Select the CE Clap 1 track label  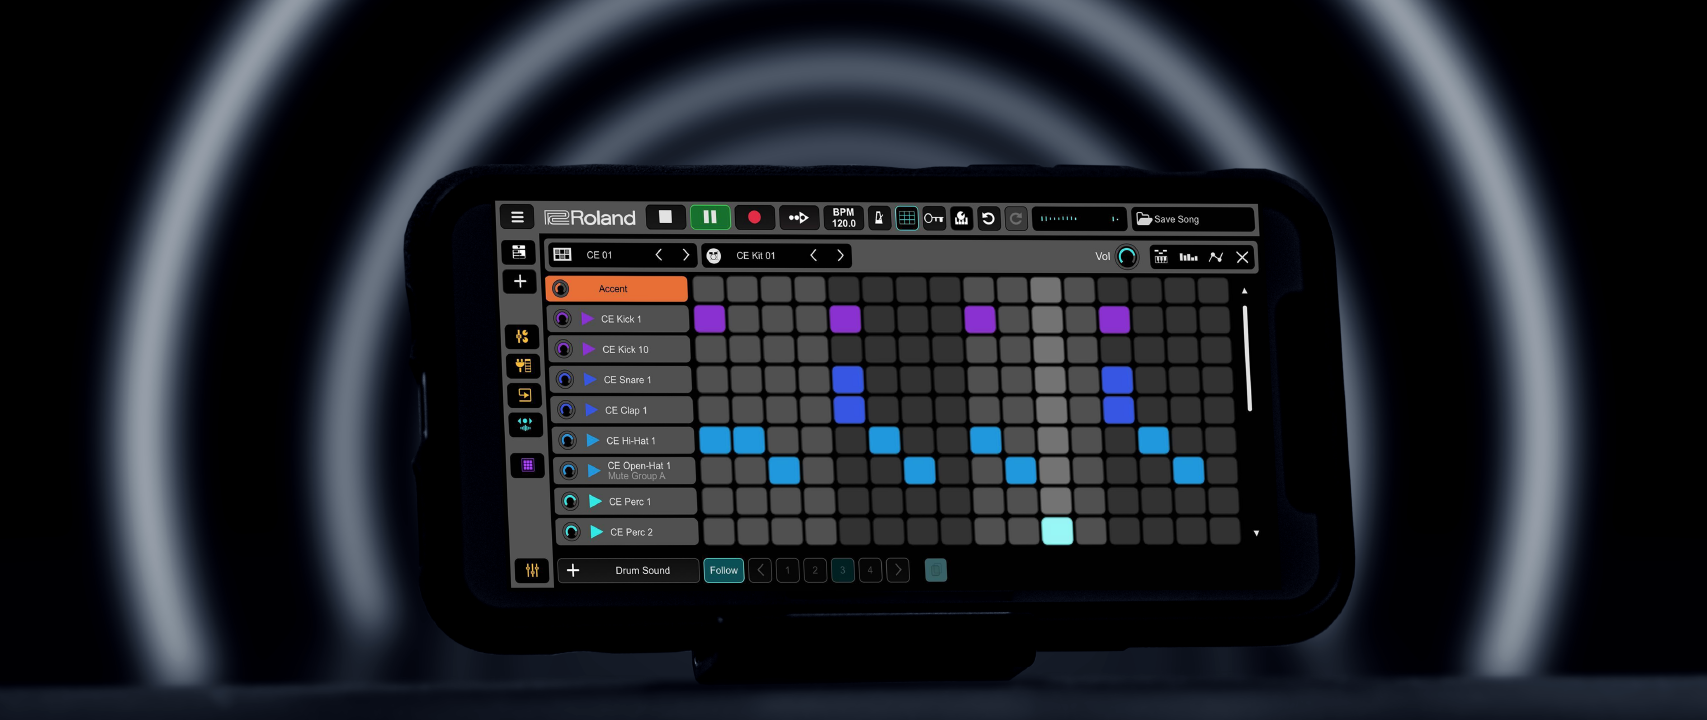[626, 410]
